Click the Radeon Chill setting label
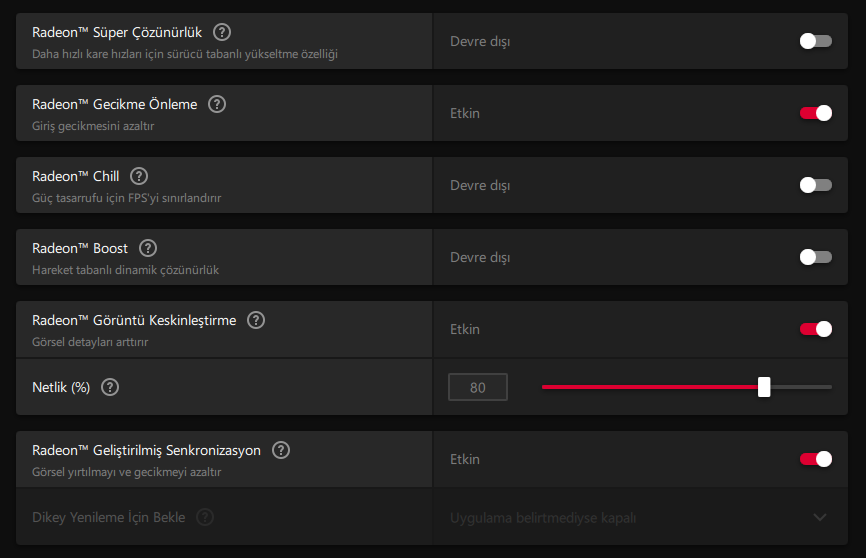Viewport: 866px width, 558px height. click(75, 176)
